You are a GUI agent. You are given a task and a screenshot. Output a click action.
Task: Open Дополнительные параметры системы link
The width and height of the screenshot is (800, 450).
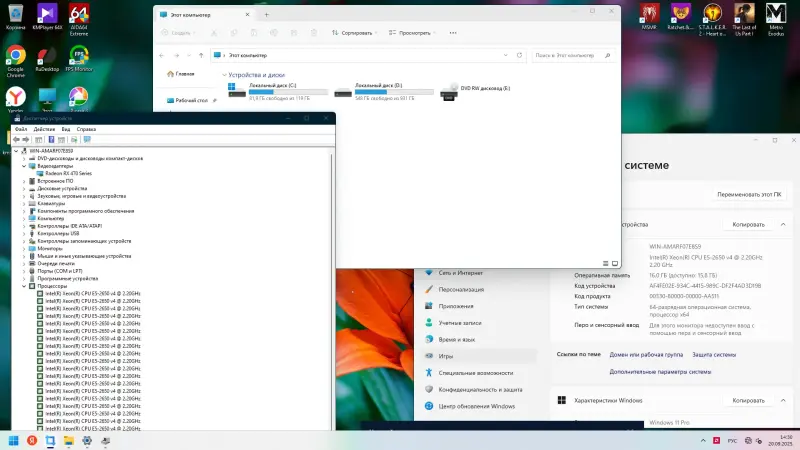tap(660, 372)
